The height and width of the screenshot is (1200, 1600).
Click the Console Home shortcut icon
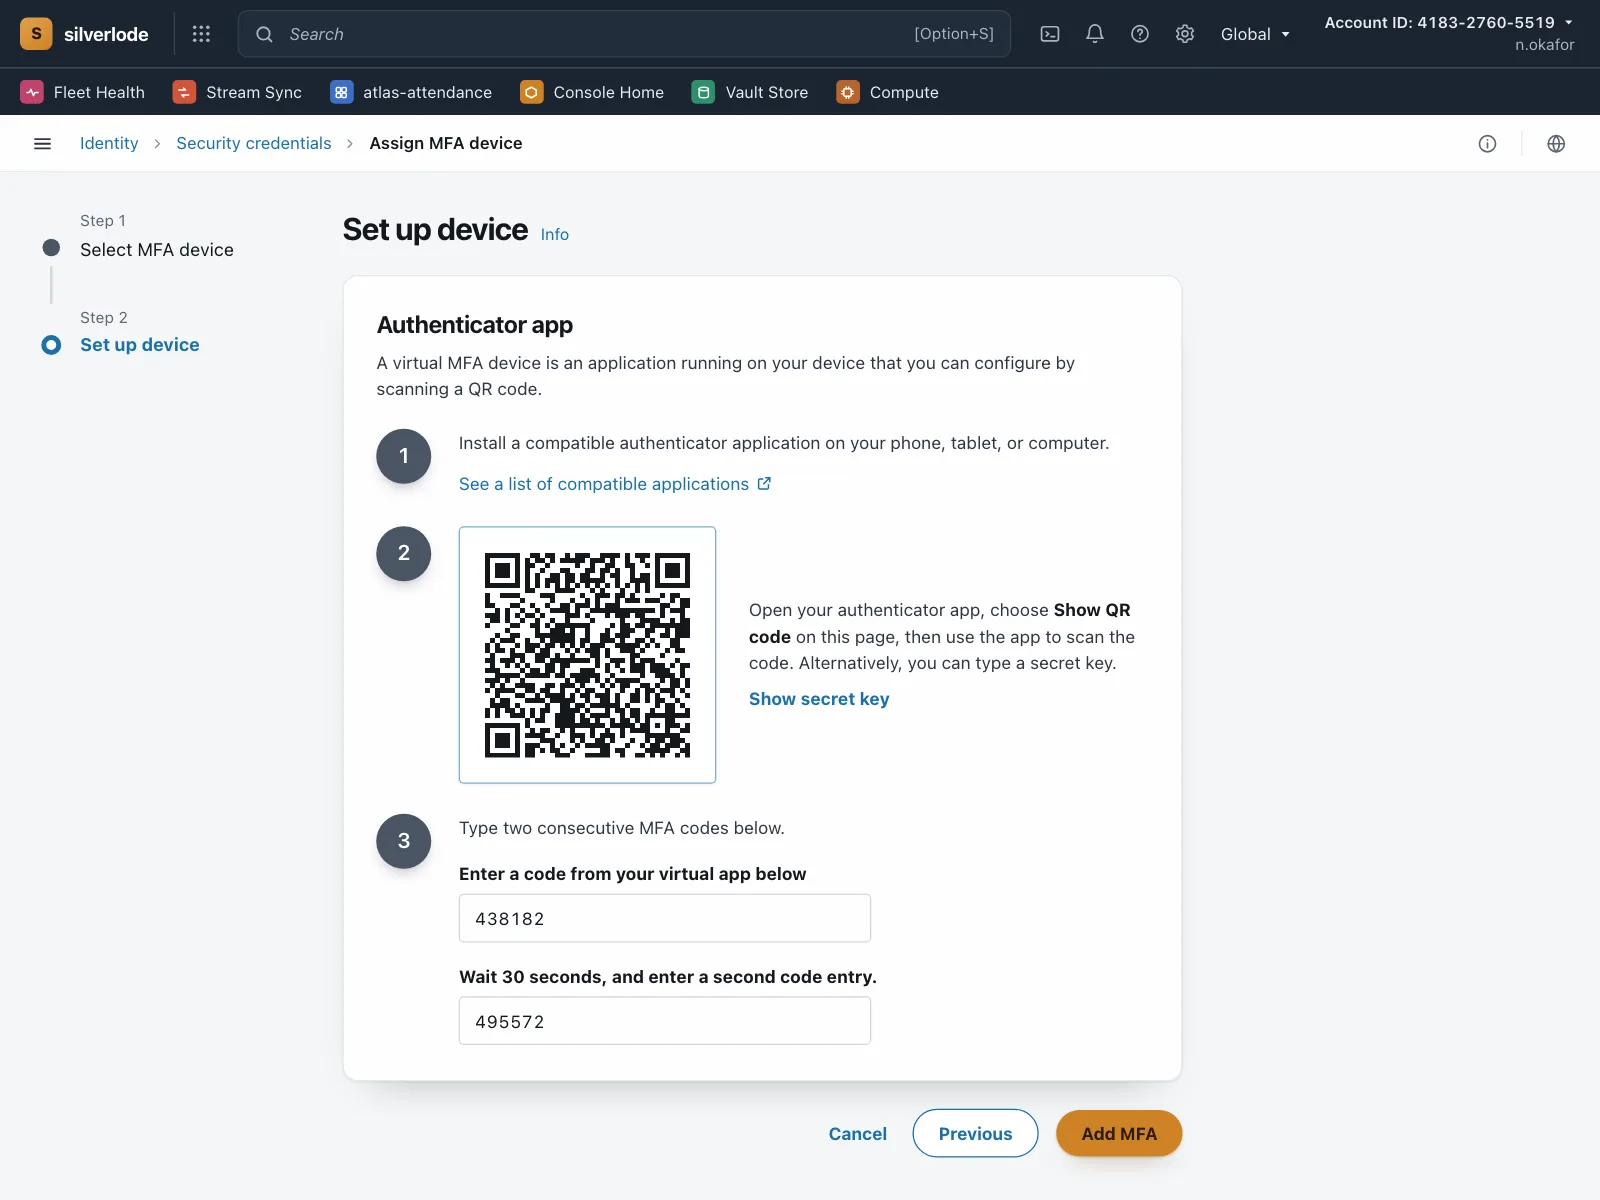(x=532, y=92)
